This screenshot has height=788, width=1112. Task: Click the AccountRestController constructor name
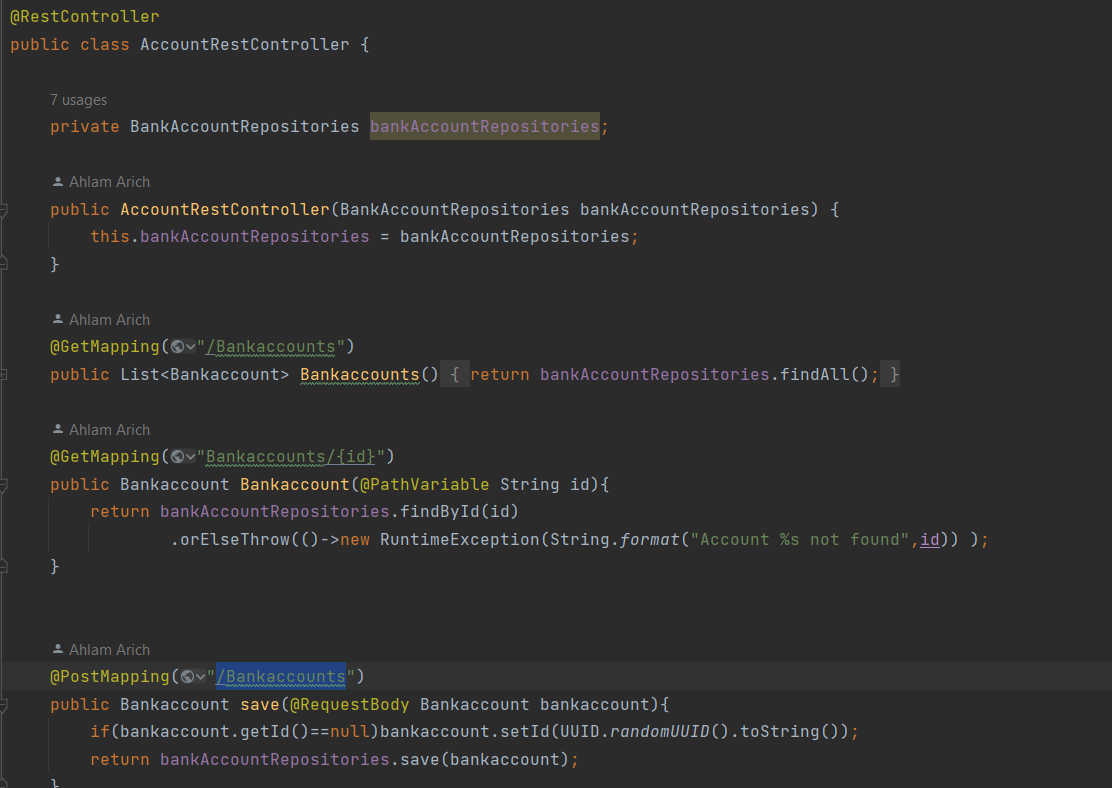225,210
